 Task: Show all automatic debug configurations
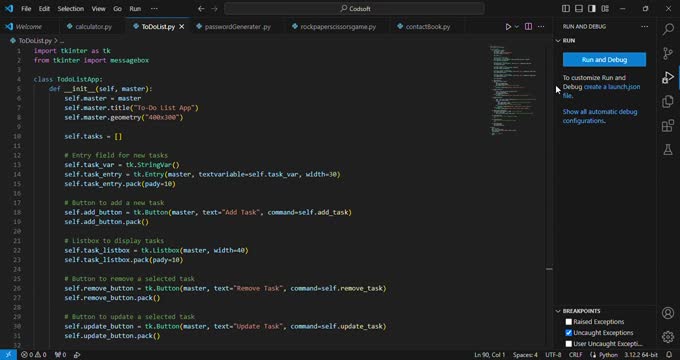(600, 116)
